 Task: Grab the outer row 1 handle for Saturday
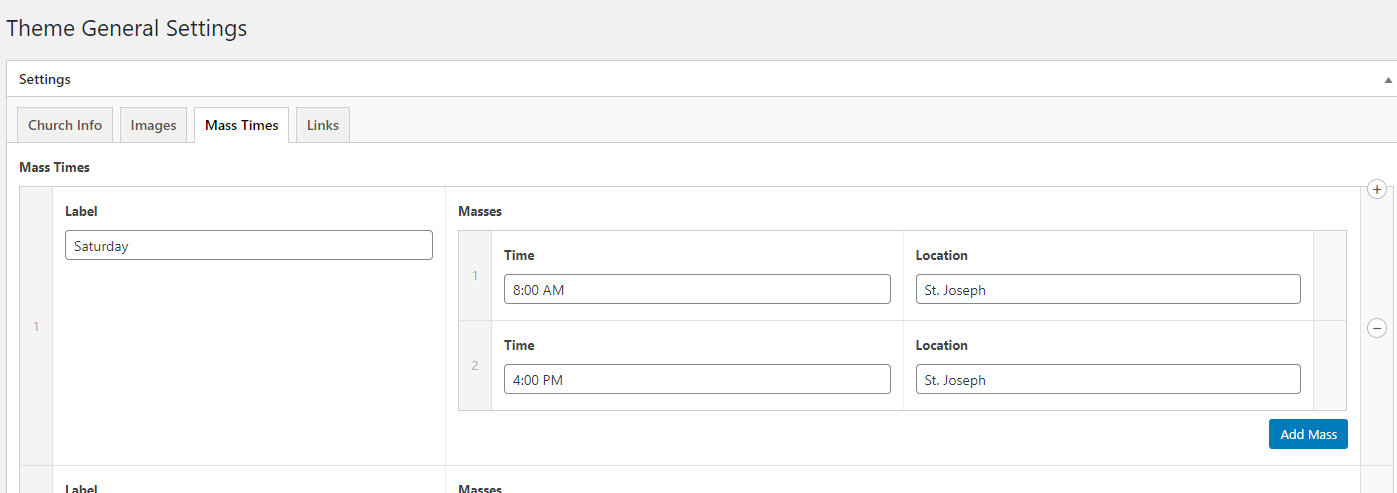tap(36, 326)
